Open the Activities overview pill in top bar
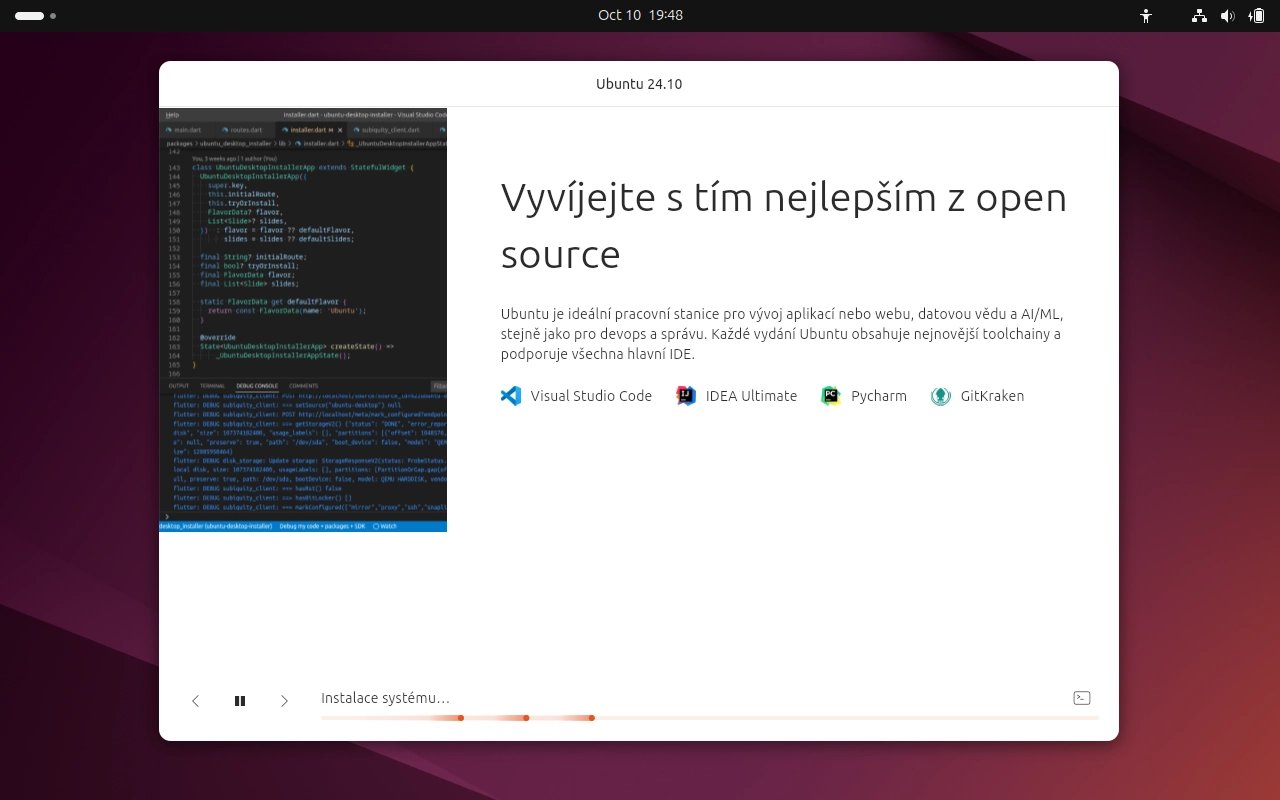 click(x=35, y=16)
